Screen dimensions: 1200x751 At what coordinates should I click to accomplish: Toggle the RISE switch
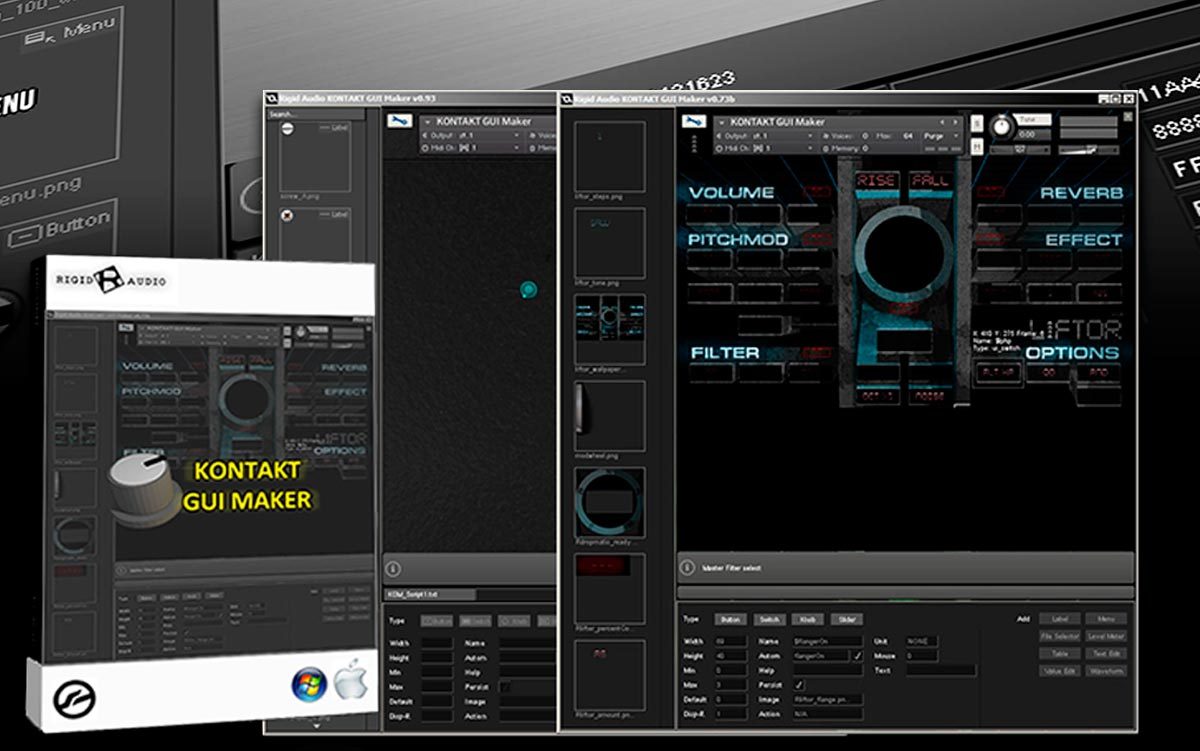(877, 180)
